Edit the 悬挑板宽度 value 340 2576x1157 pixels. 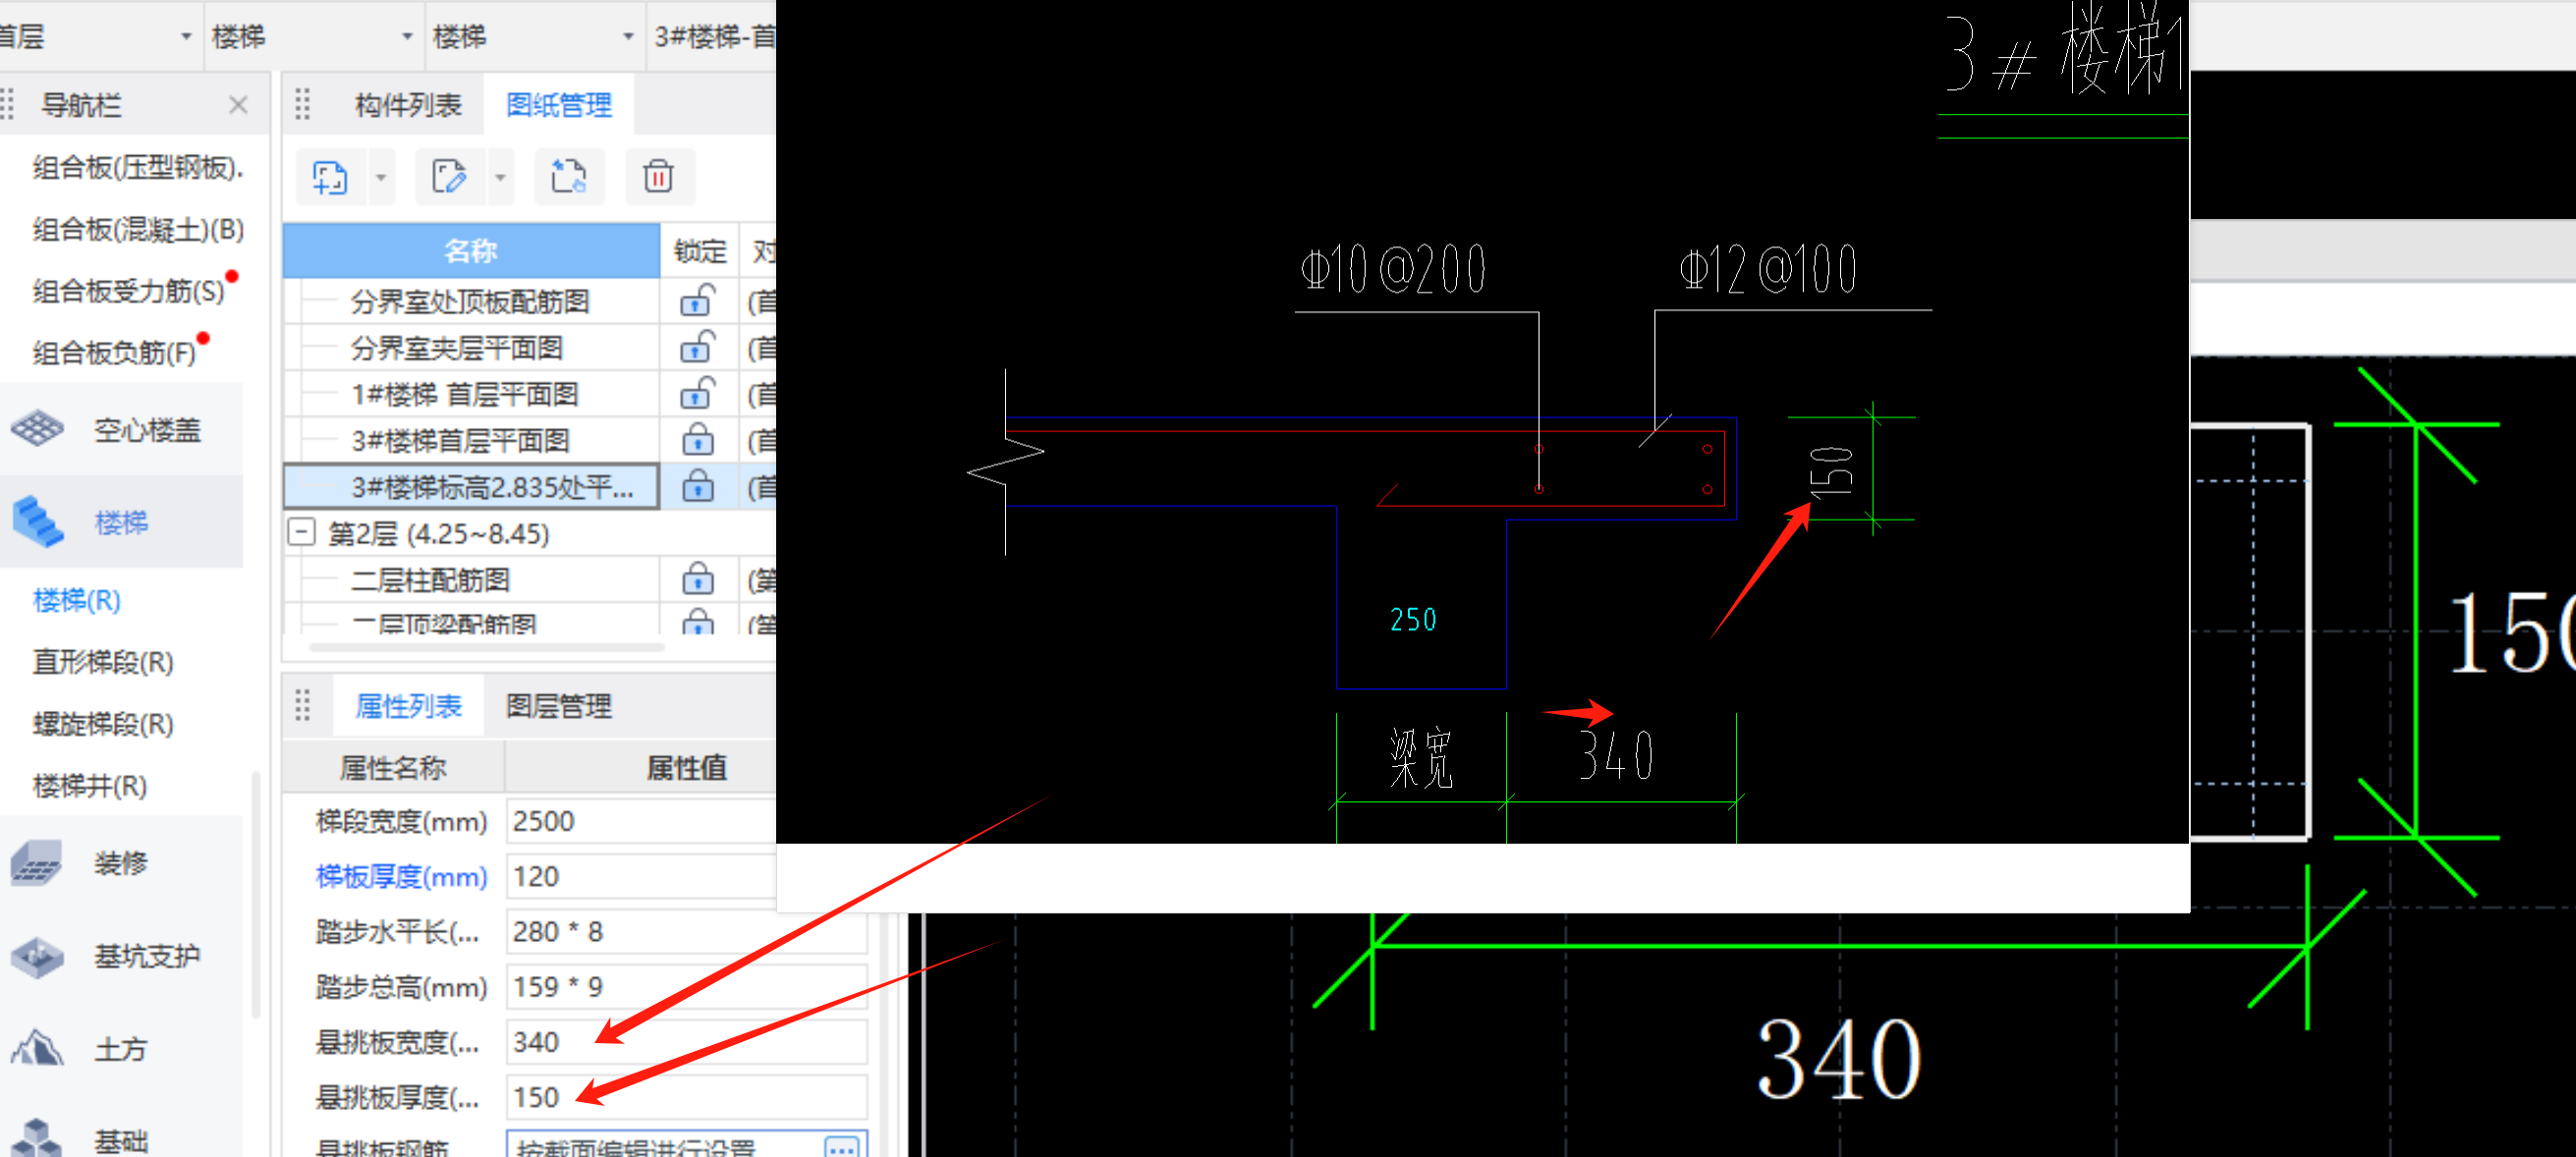click(x=686, y=1042)
